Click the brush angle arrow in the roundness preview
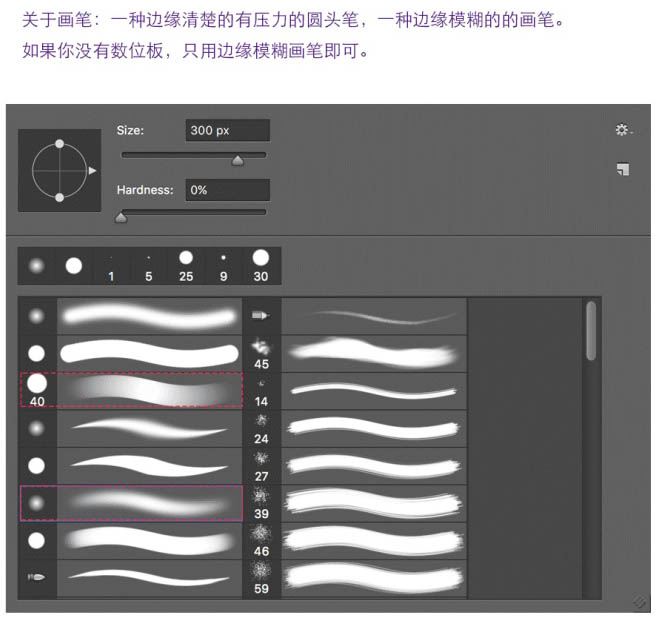The width and height of the screenshot is (655, 617). 92,170
